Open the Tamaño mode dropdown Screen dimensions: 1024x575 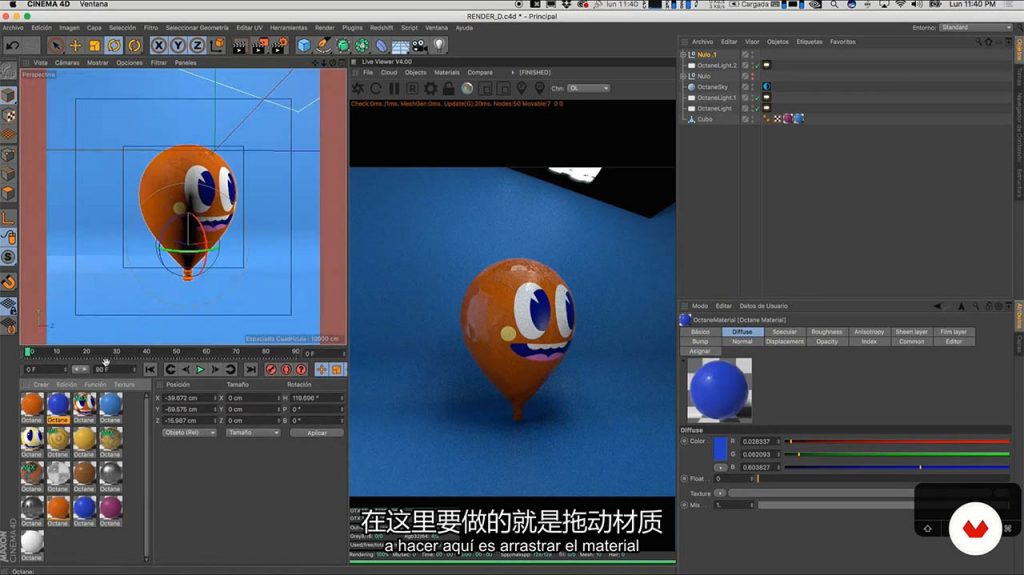coord(253,433)
